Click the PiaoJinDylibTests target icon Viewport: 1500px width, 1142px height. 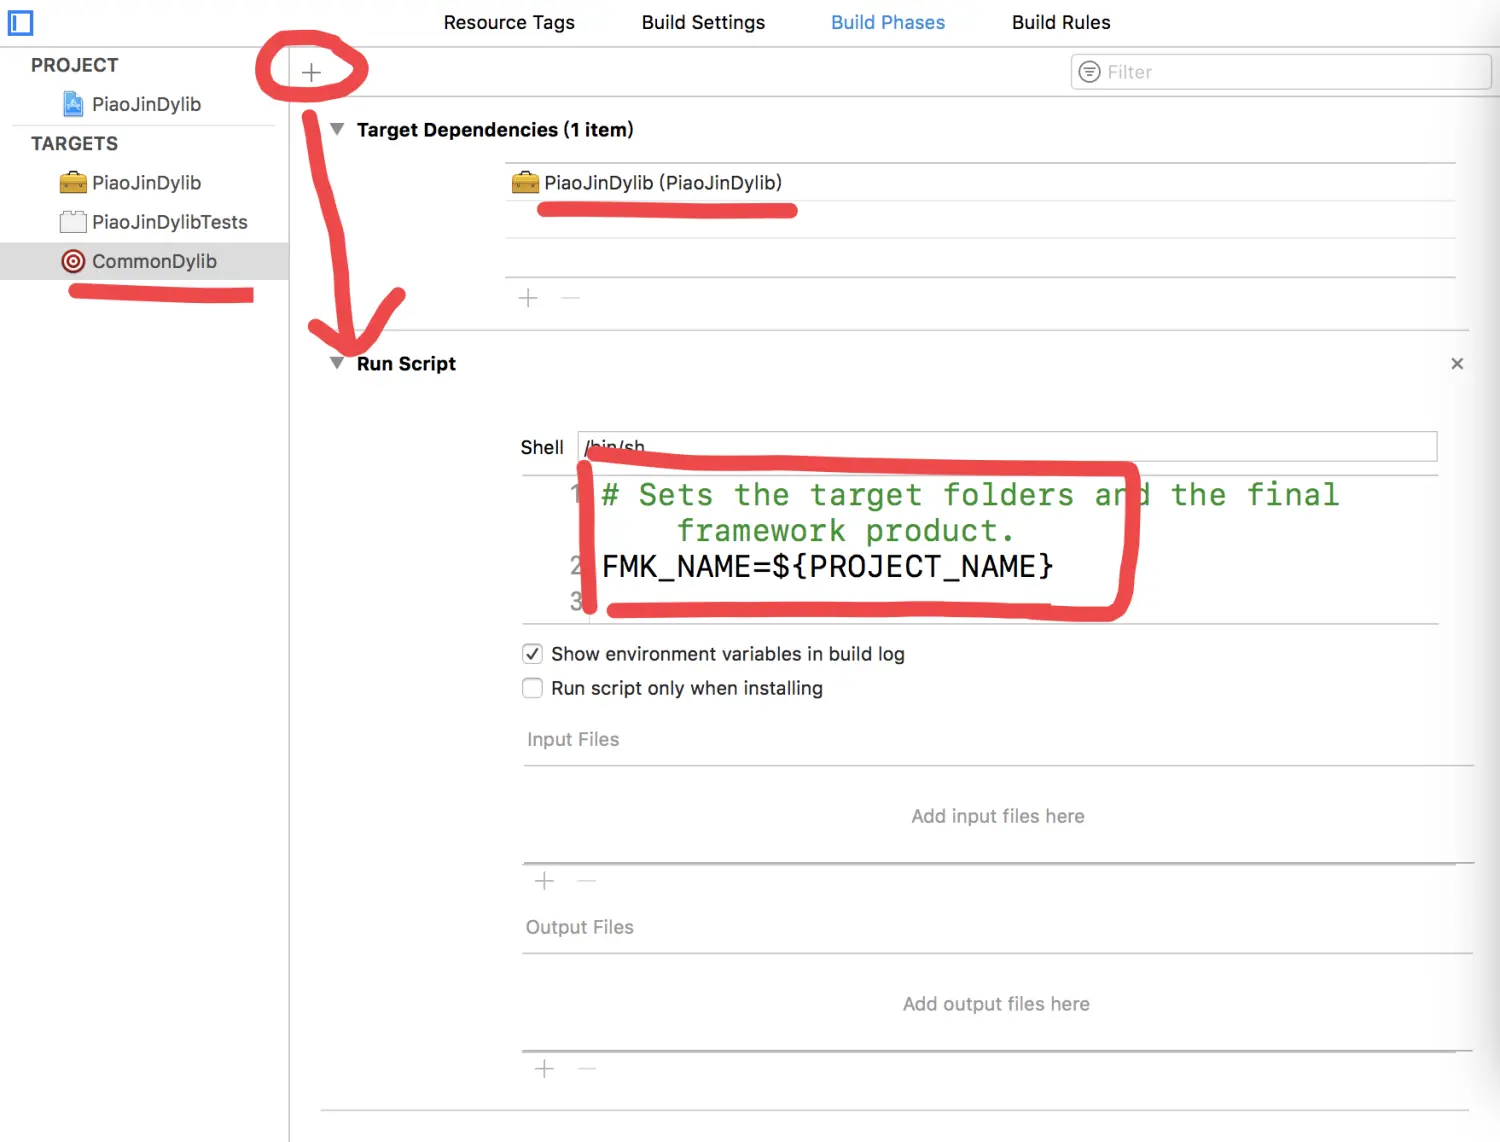[73, 222]
